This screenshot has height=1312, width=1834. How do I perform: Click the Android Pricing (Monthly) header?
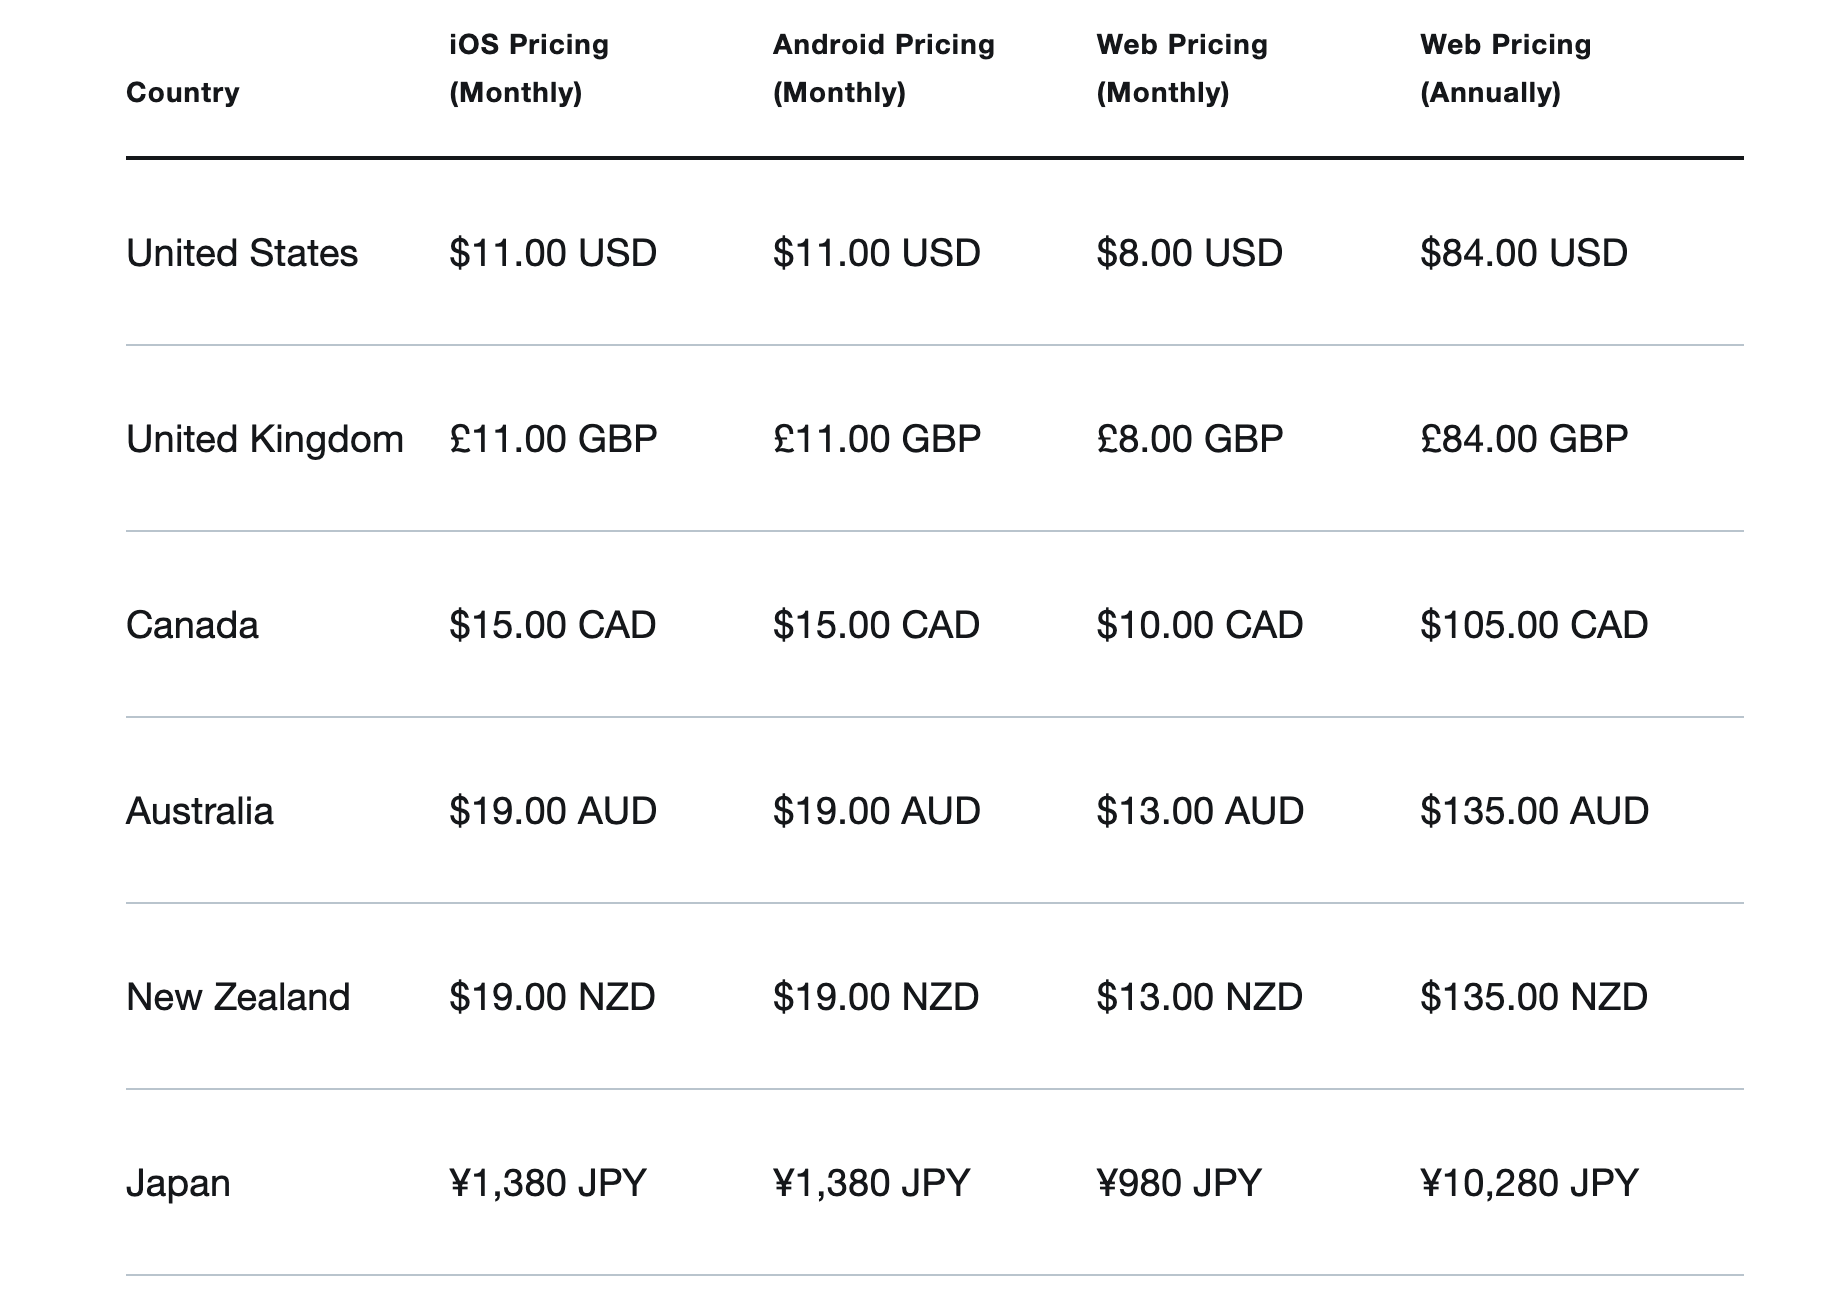click(x=883, y=69)
